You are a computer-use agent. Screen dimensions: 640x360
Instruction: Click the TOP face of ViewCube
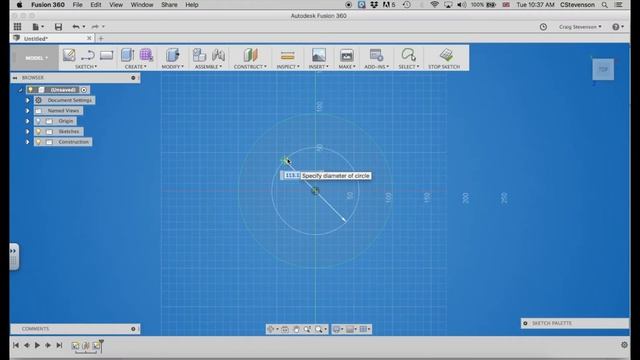(603, 69)
